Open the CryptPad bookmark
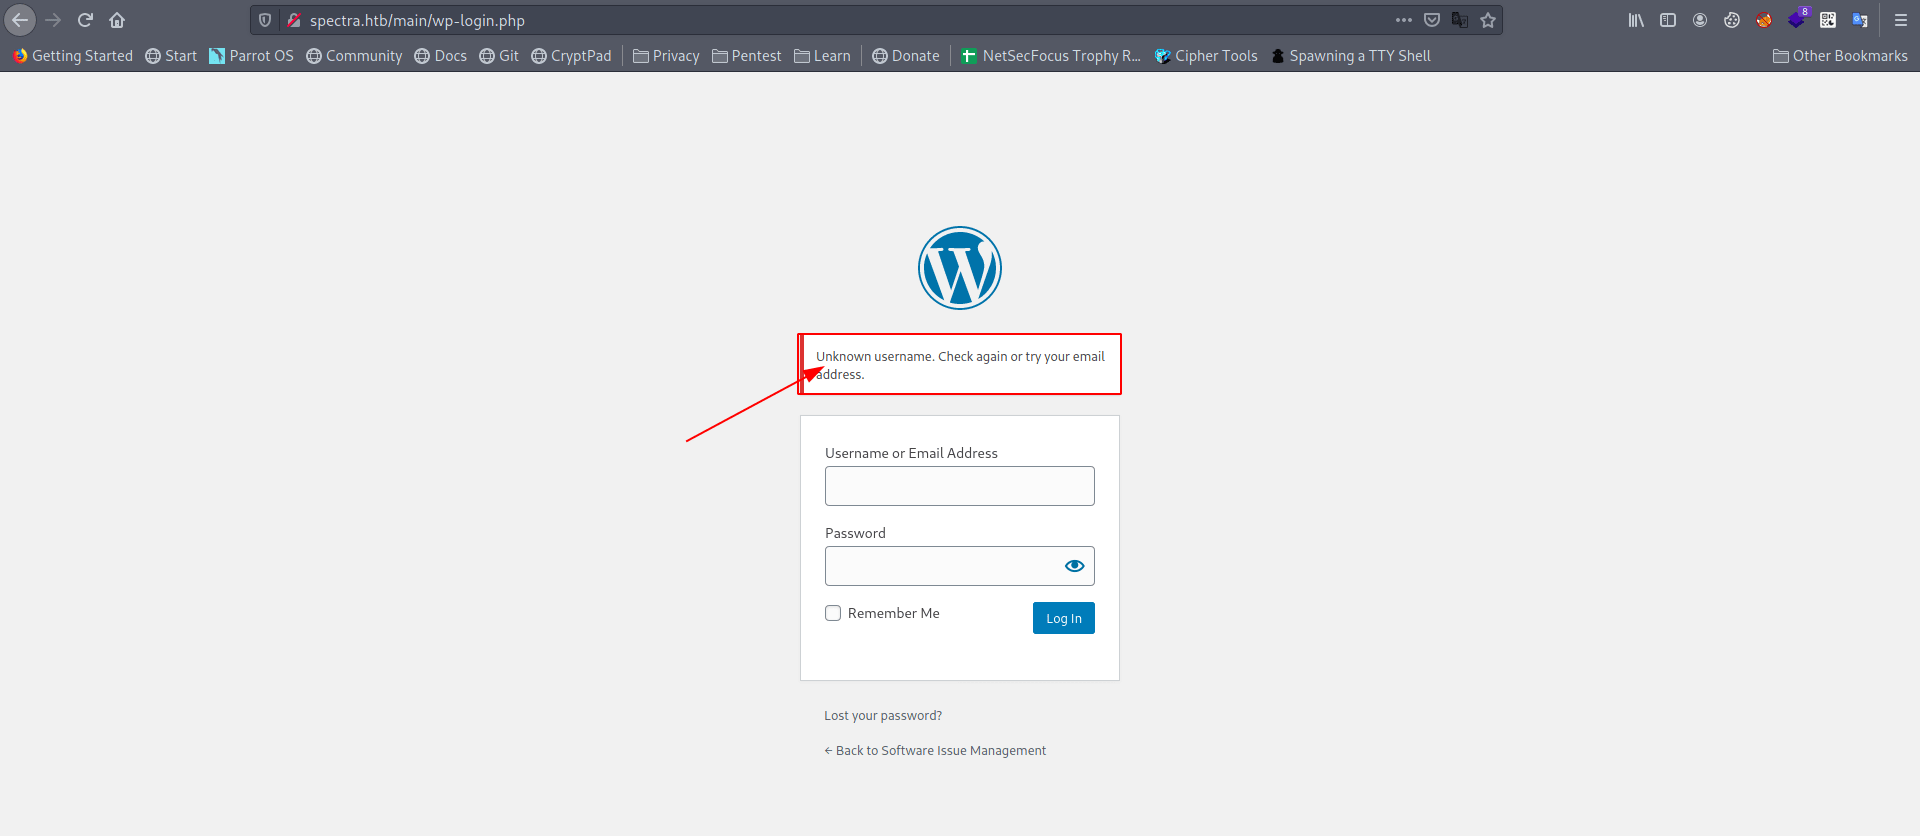 click(x=571, y=56)
